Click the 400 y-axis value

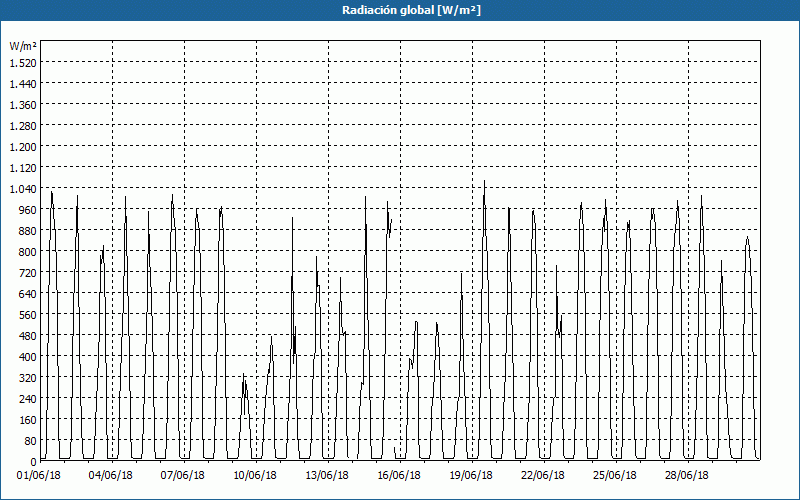coord(28,357)
